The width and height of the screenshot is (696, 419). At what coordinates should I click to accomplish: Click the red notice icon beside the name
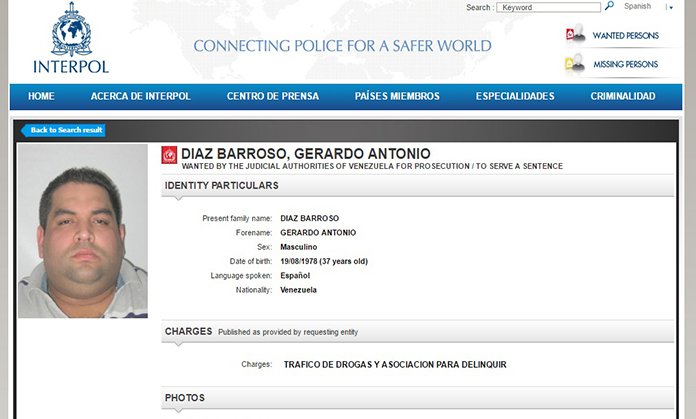coord(169,155)
